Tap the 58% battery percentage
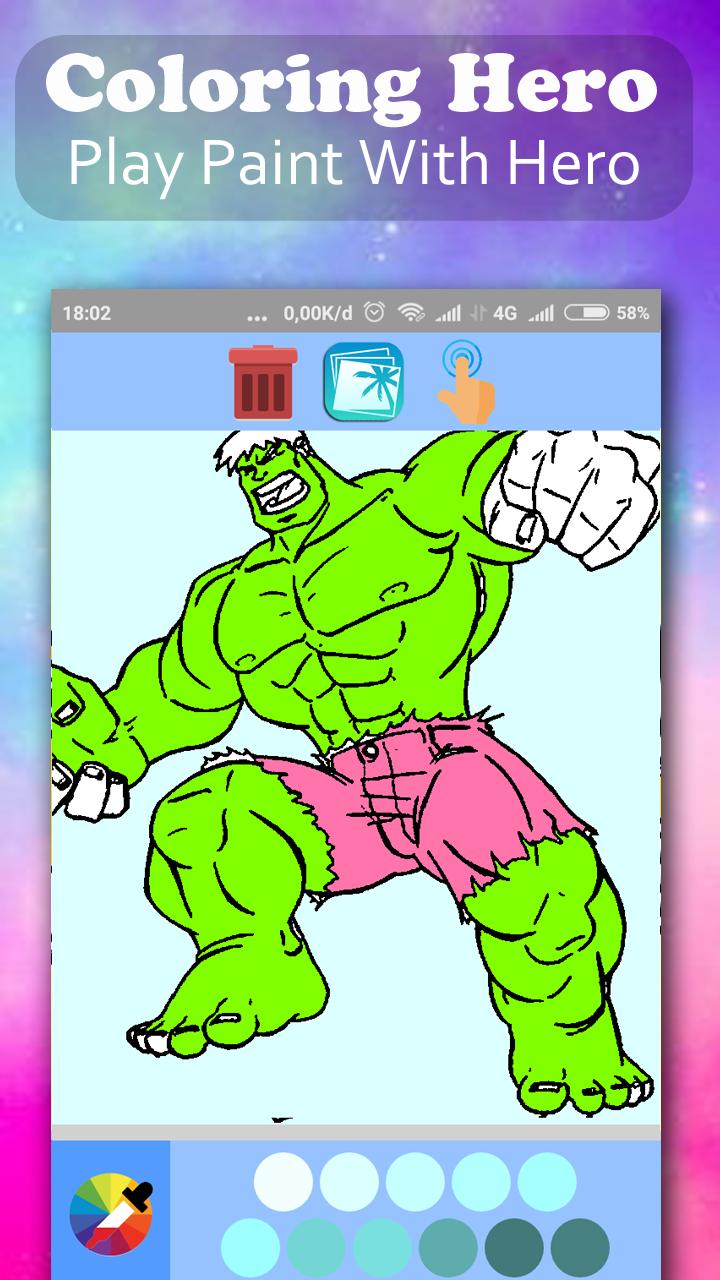The height and width of the screenshot is (1280, 720). click(x=633, y=313)
